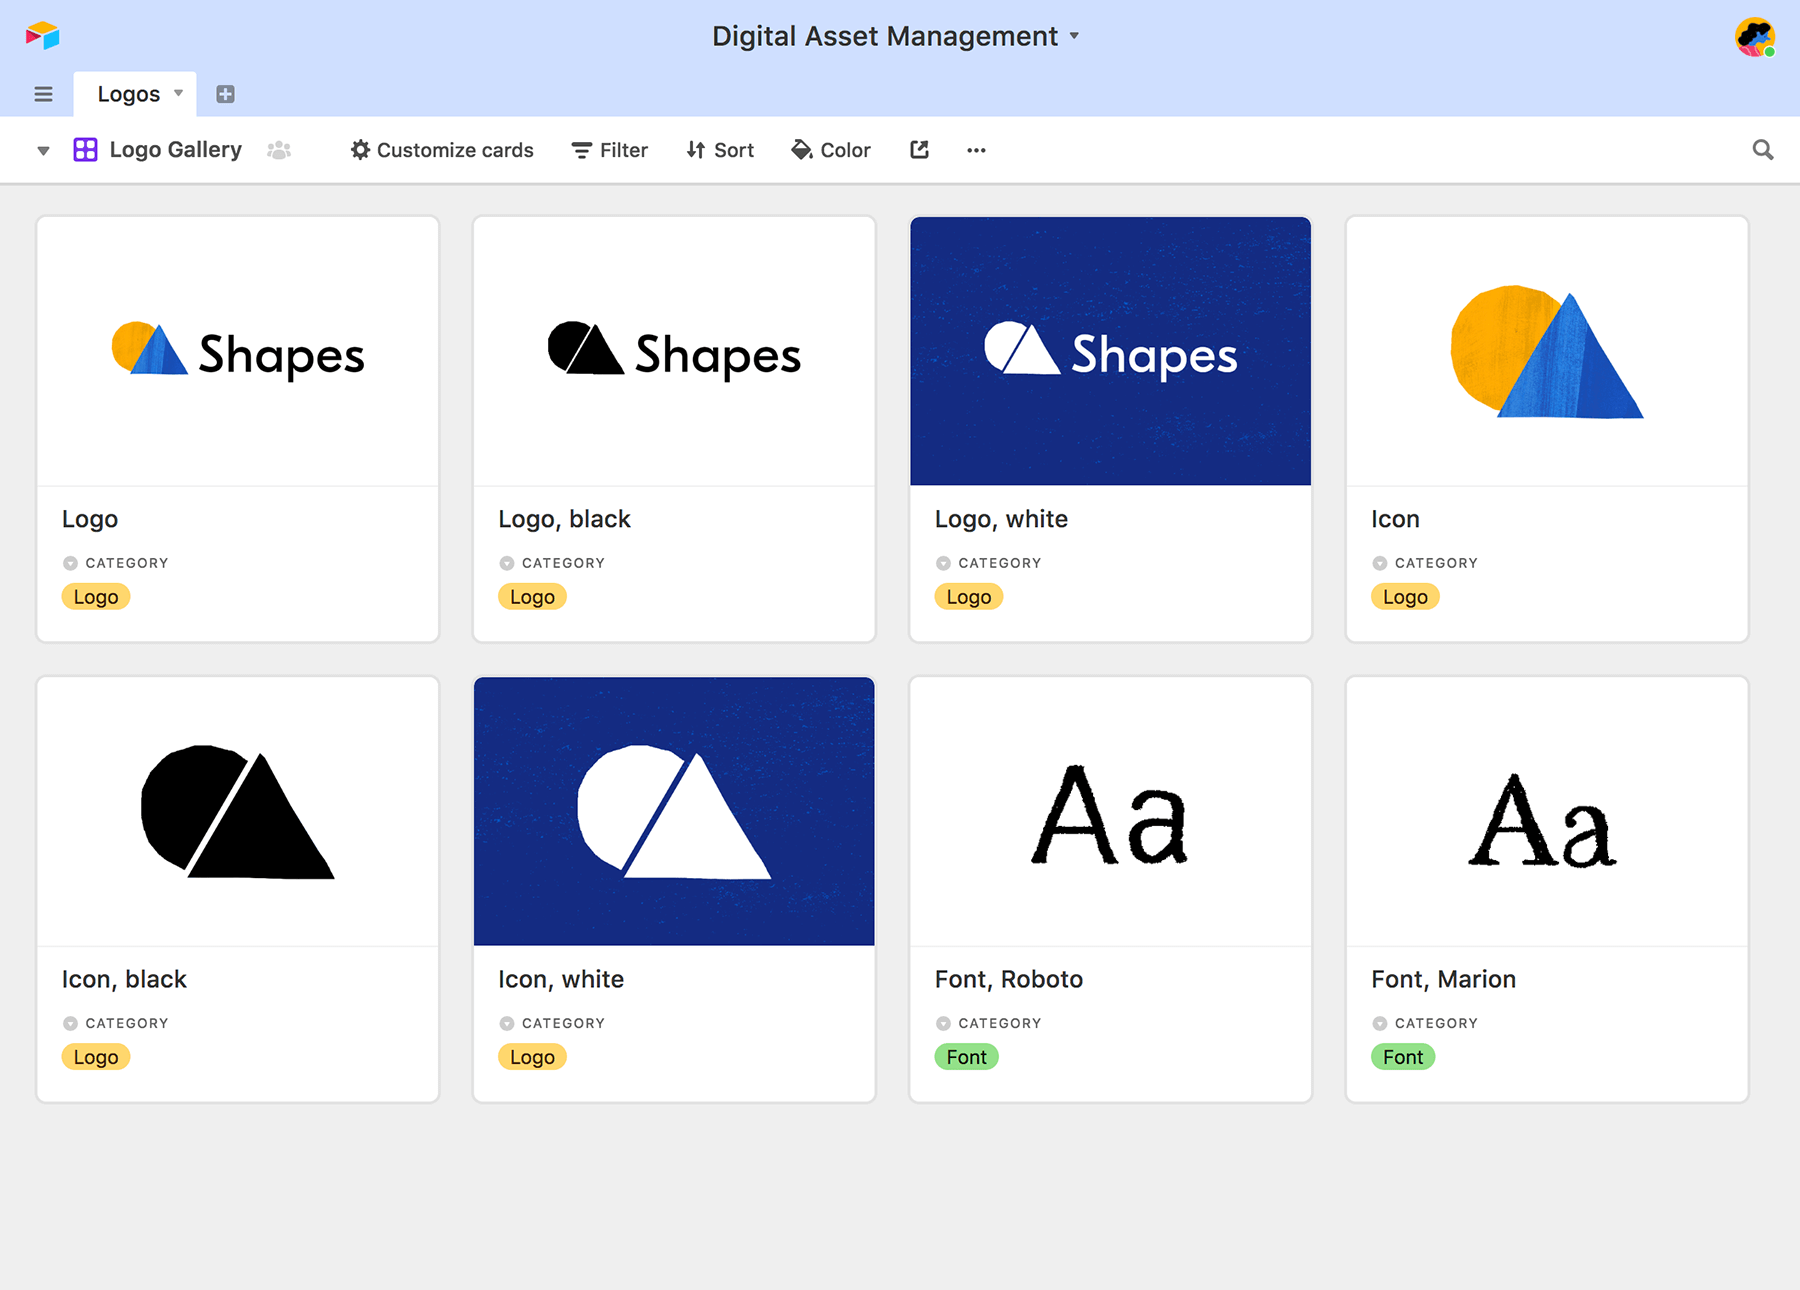
Task: Open the hamburger tables menu
Action: [x=43, y=94]
